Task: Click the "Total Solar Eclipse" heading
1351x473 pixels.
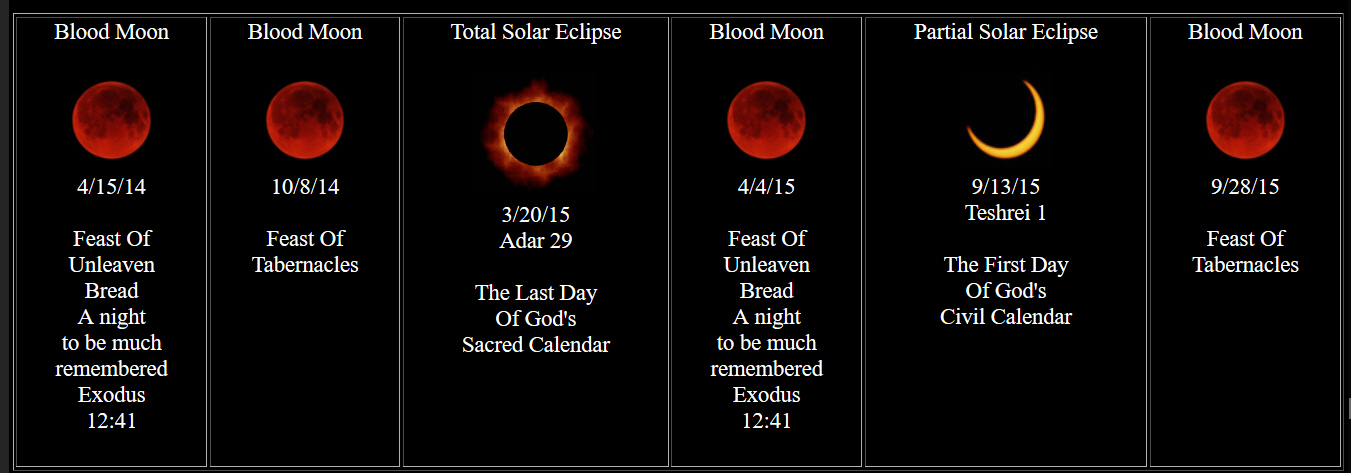Action: (x=536, y=32)
